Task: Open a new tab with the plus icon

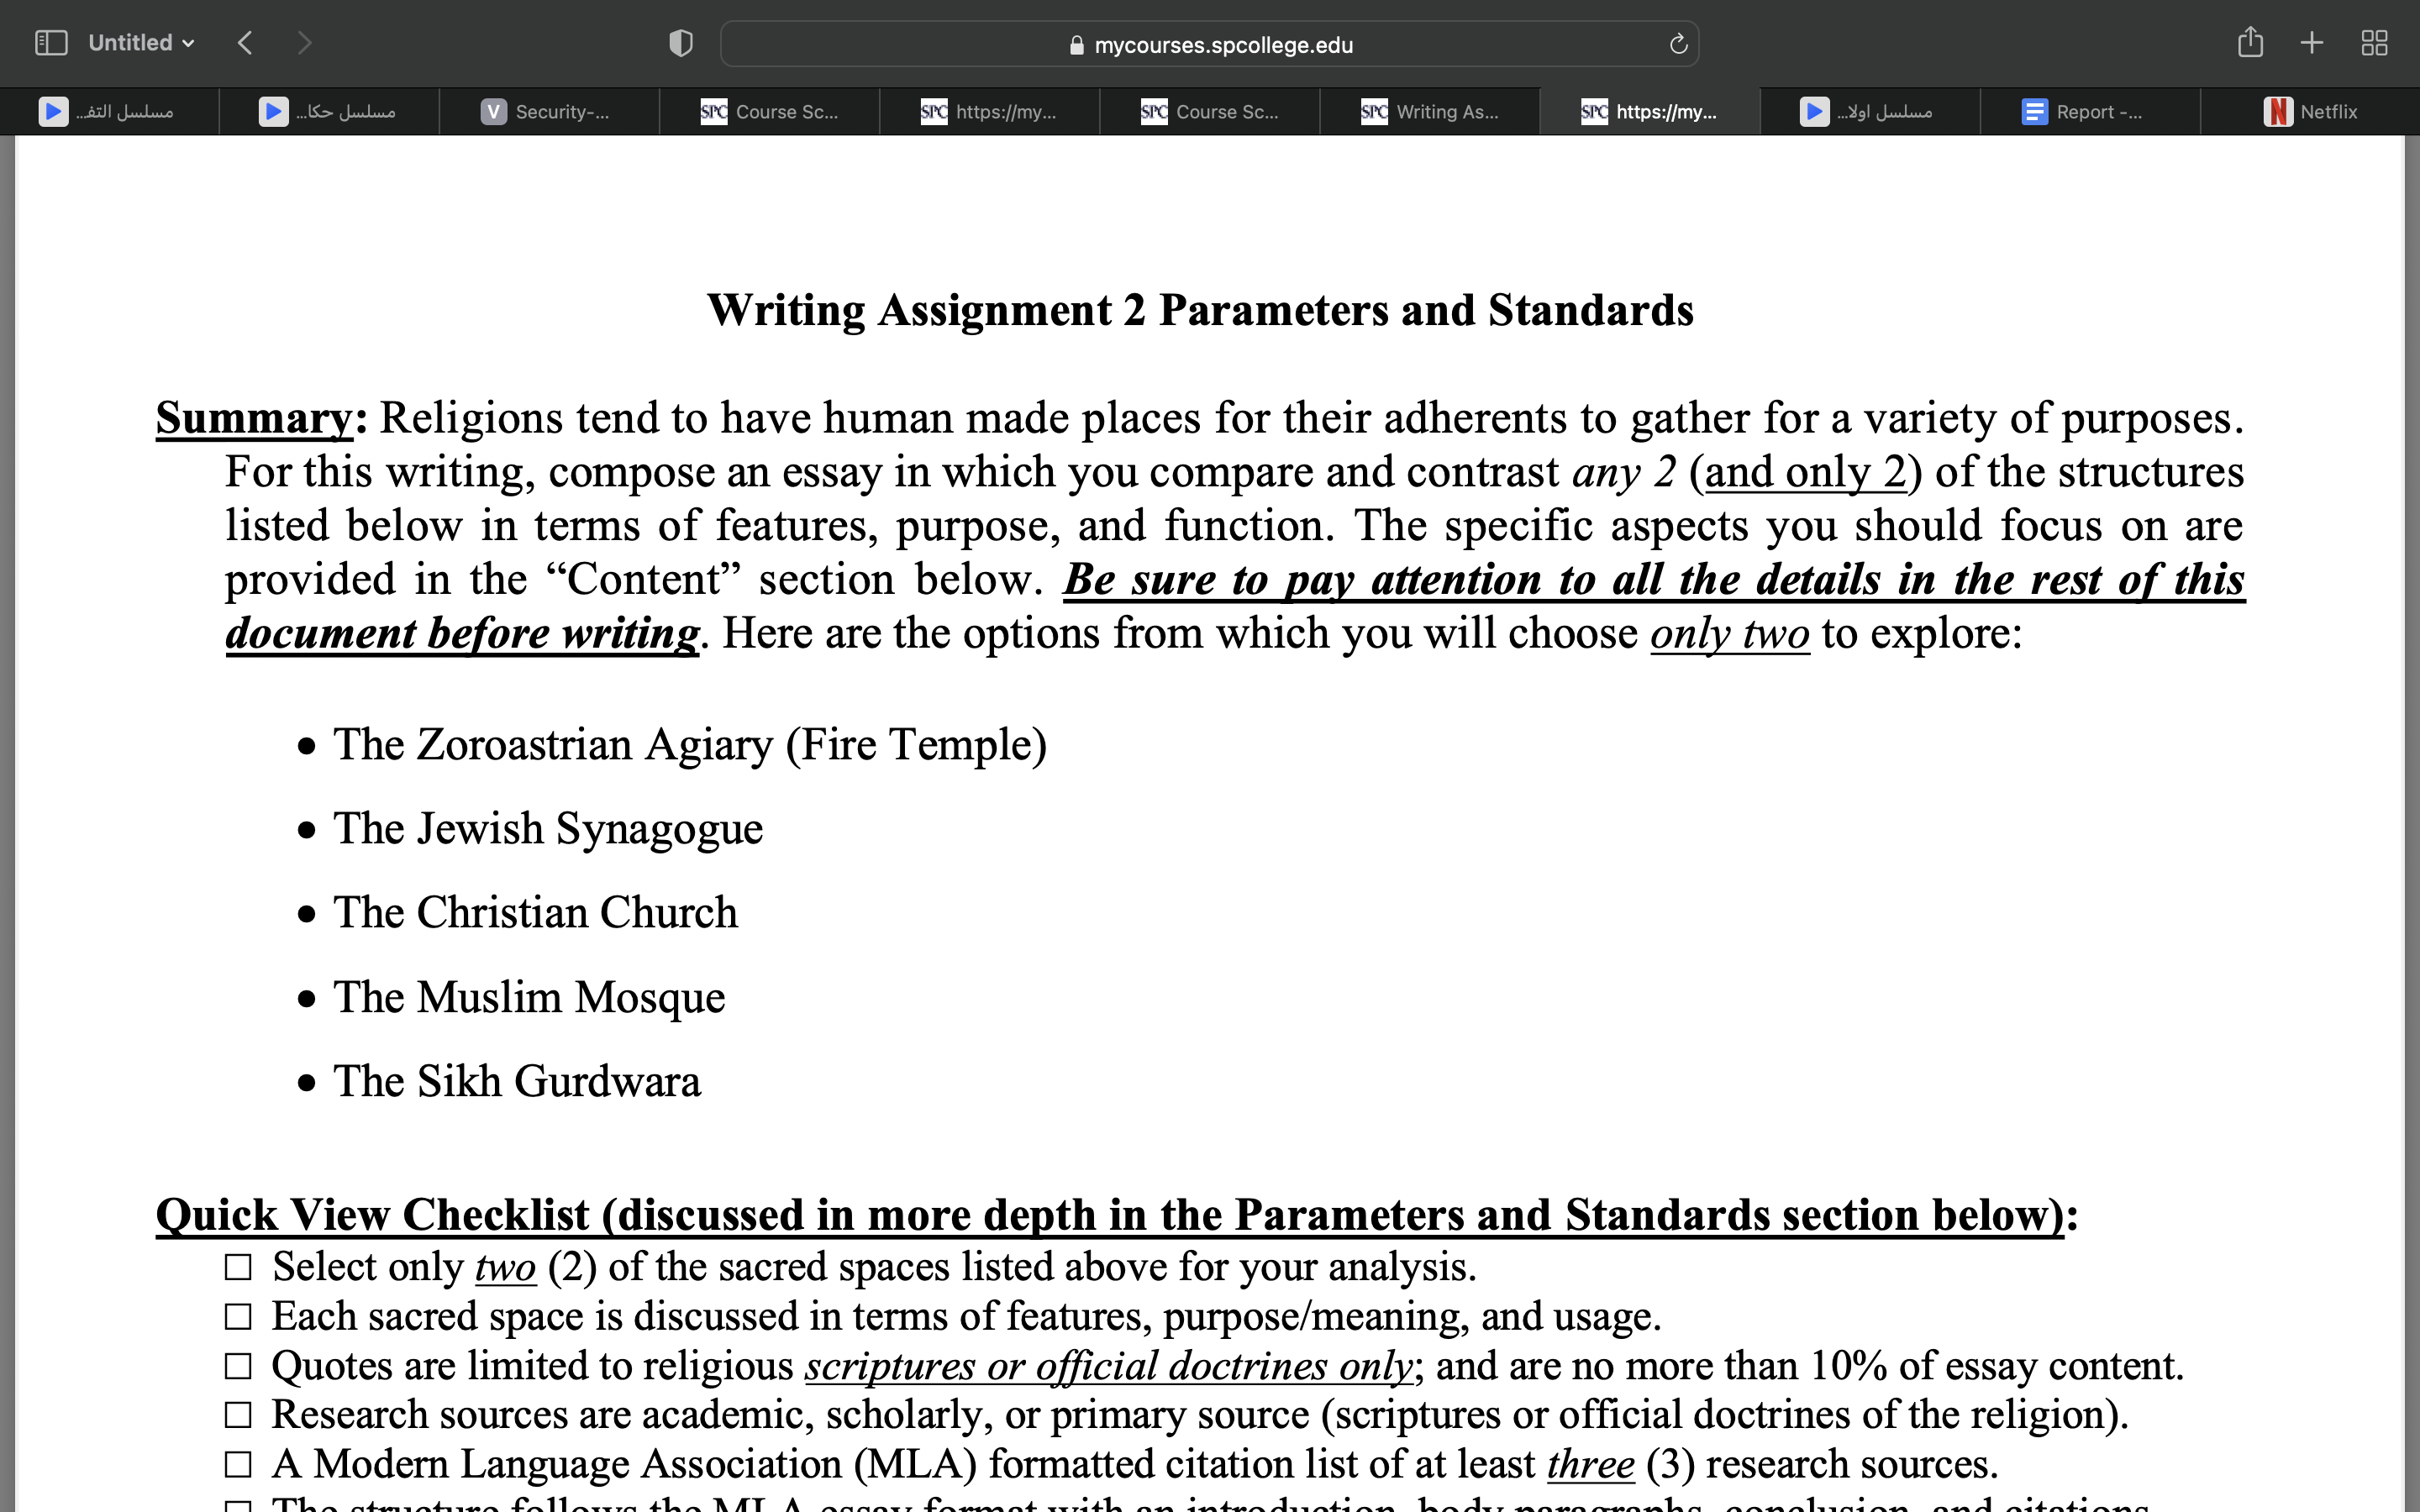Action: 2312,42
